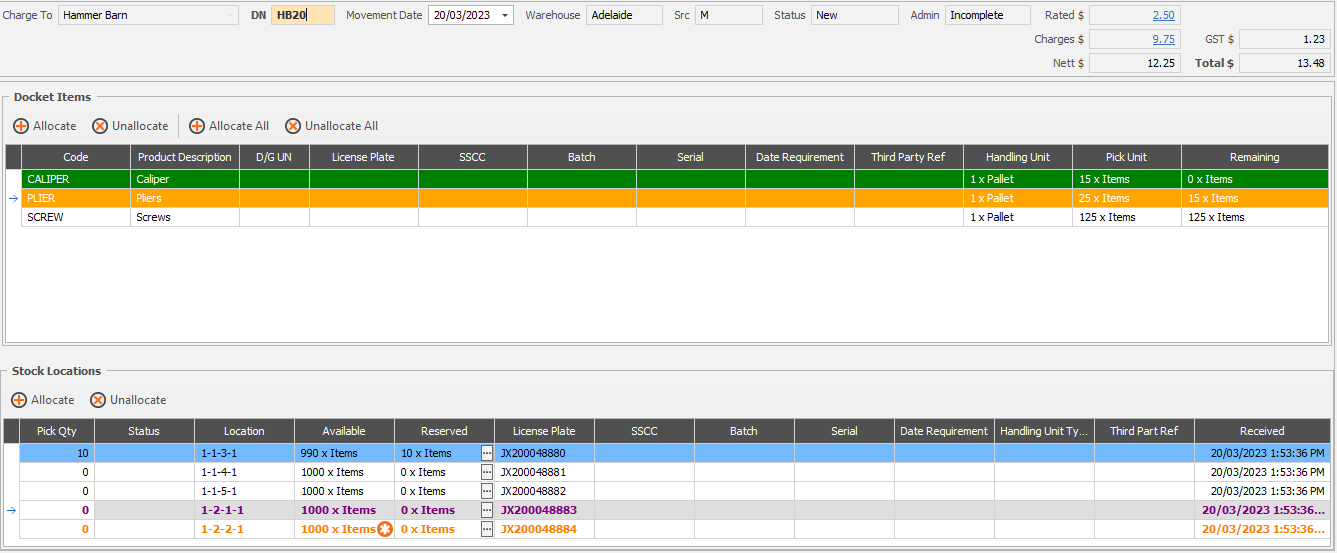This screenshot has height=553, width=1337.
Task: Click the Pick Unit column header
Action: [x=1127, y=157]
